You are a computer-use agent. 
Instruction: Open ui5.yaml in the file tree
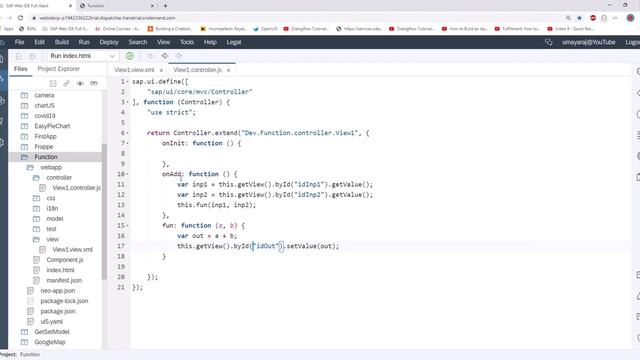51,322
